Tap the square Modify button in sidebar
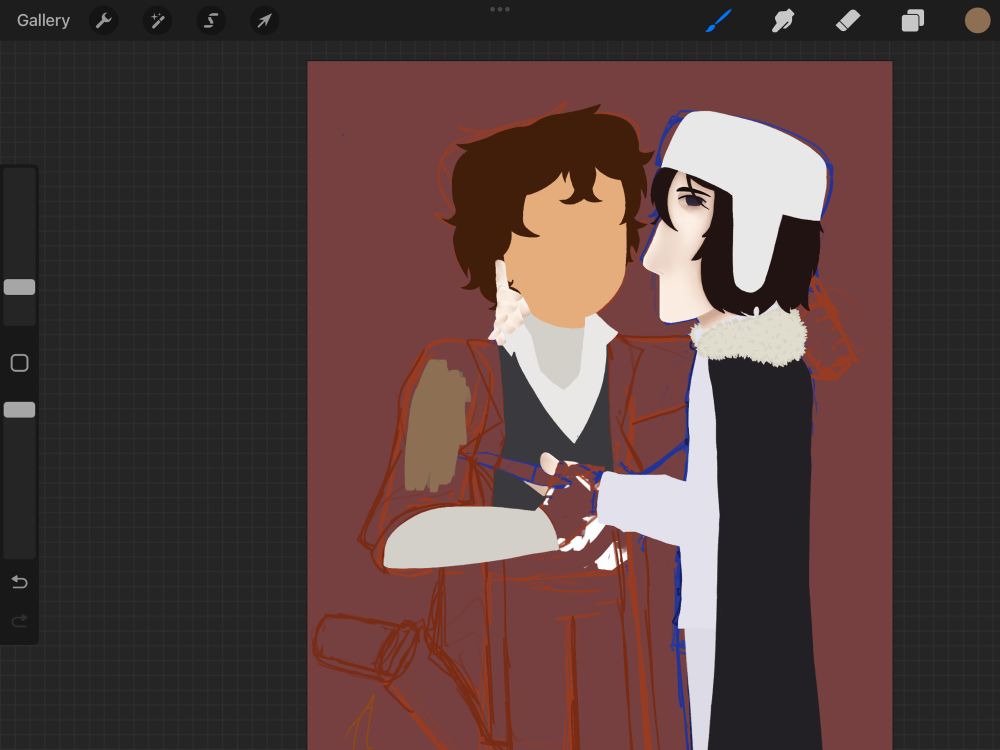Image resolution: width=1000 pixels, height=750 pixels. 19,363
